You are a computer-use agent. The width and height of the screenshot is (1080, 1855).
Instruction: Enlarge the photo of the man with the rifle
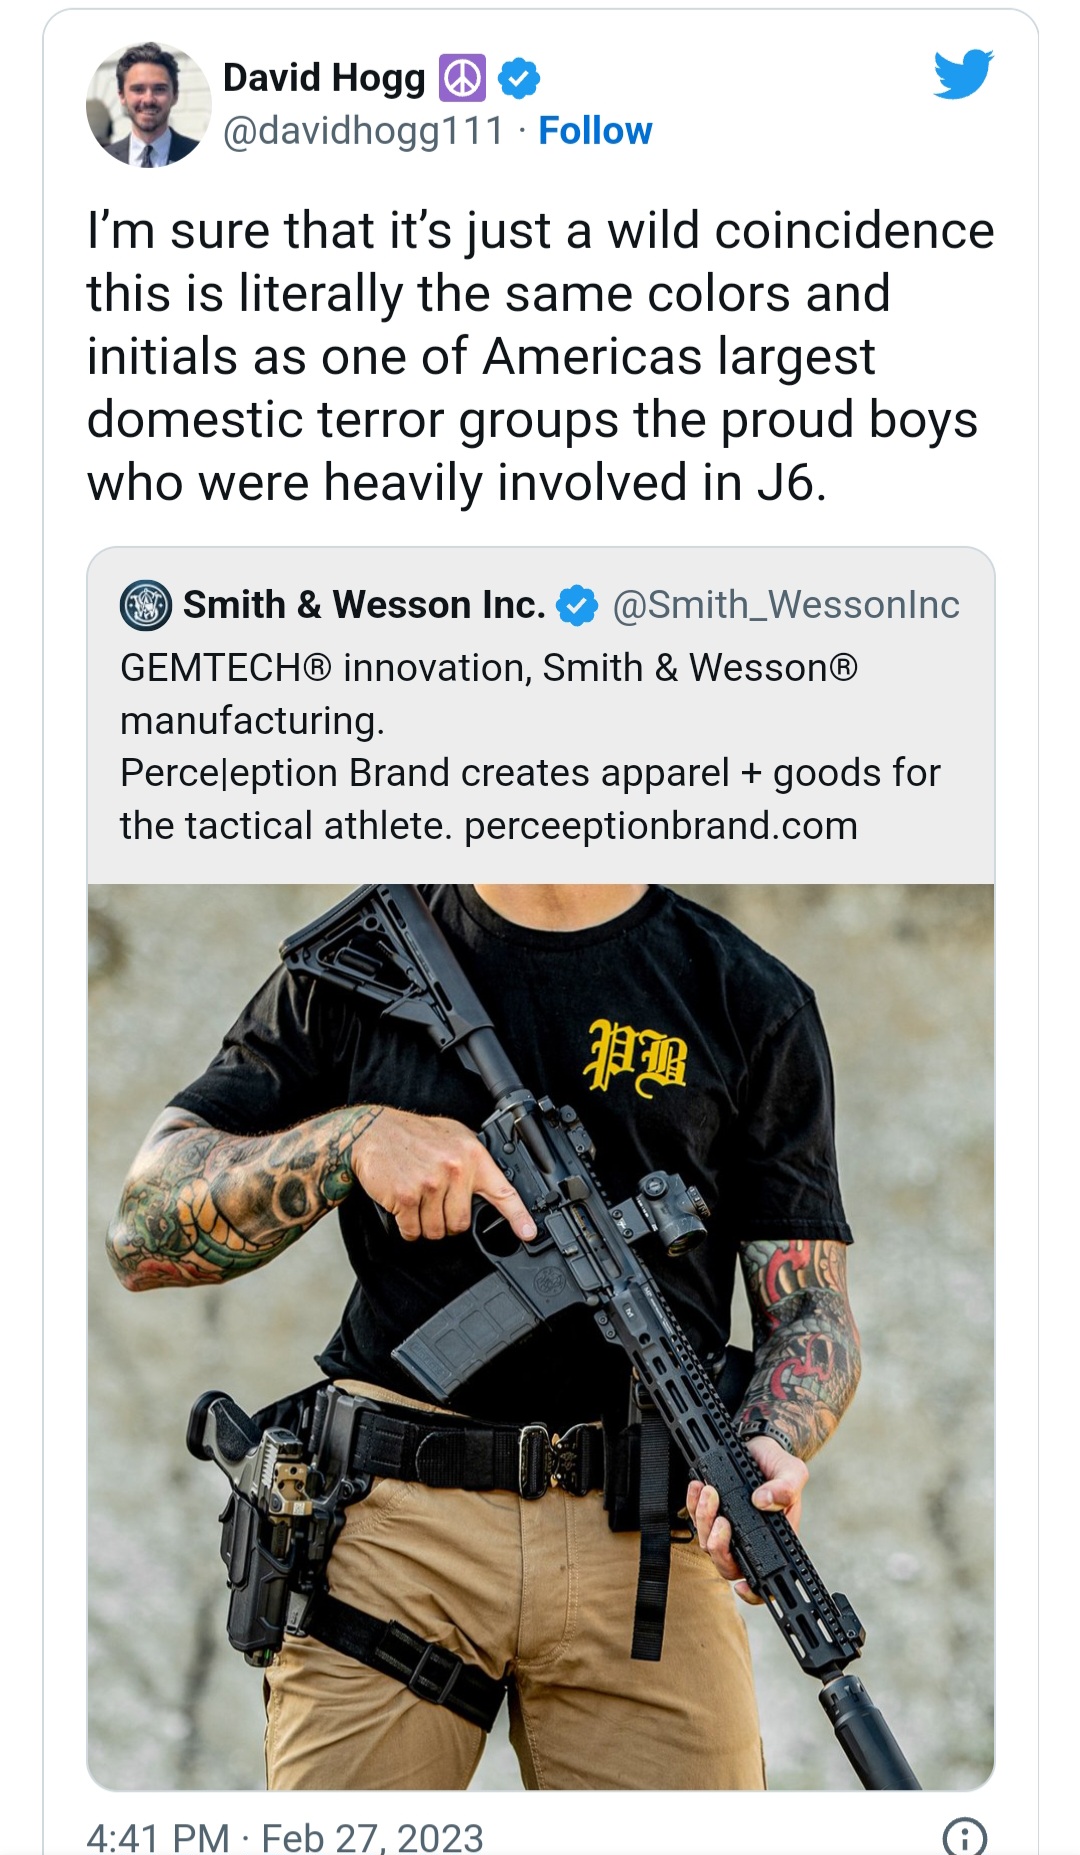tap(541, 1337)
